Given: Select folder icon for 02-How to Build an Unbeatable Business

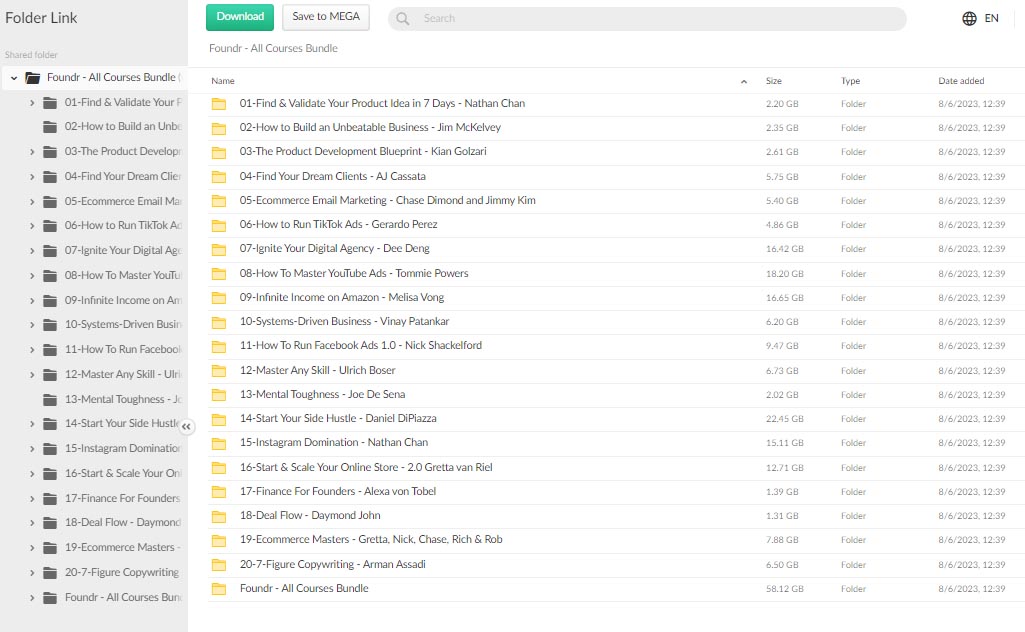Looking at the screenshot, I should 219,128.
